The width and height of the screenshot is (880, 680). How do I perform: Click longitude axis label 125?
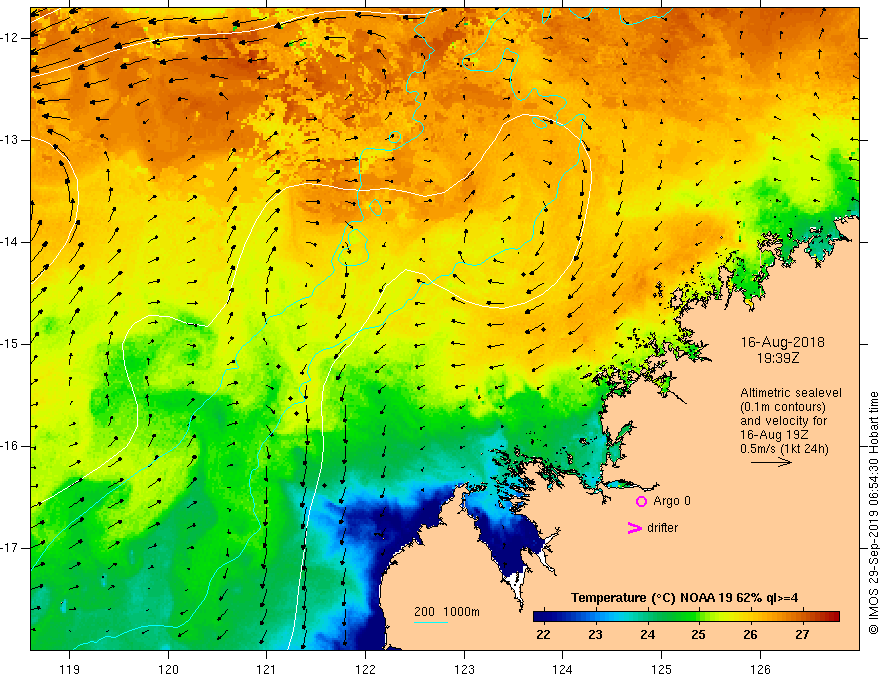tap(662, 669)
